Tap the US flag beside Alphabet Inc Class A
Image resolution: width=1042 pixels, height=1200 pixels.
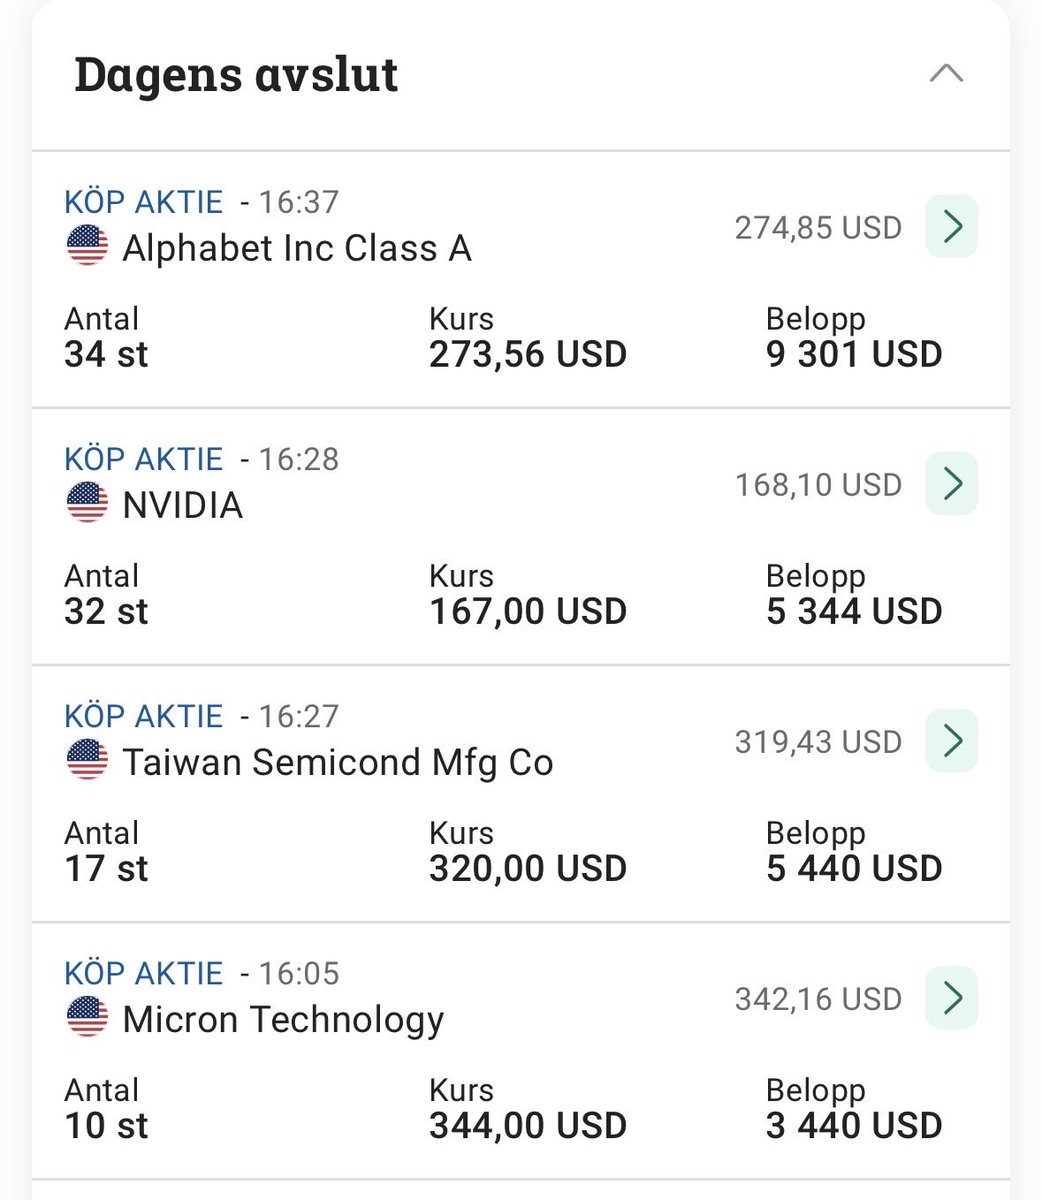(x=87, y=246)
